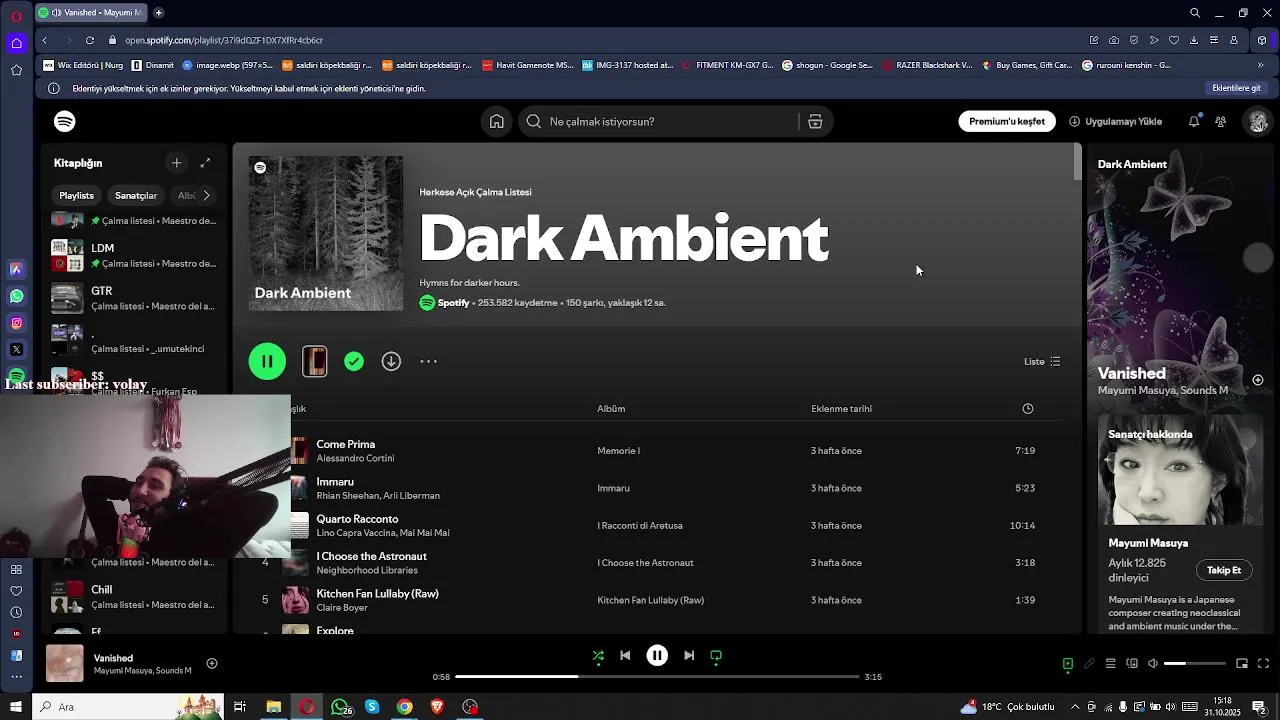1280x720 pixels.
Task: Follow Mayumi Masuya with Takip Et
Action: (x=1223, y=570)
